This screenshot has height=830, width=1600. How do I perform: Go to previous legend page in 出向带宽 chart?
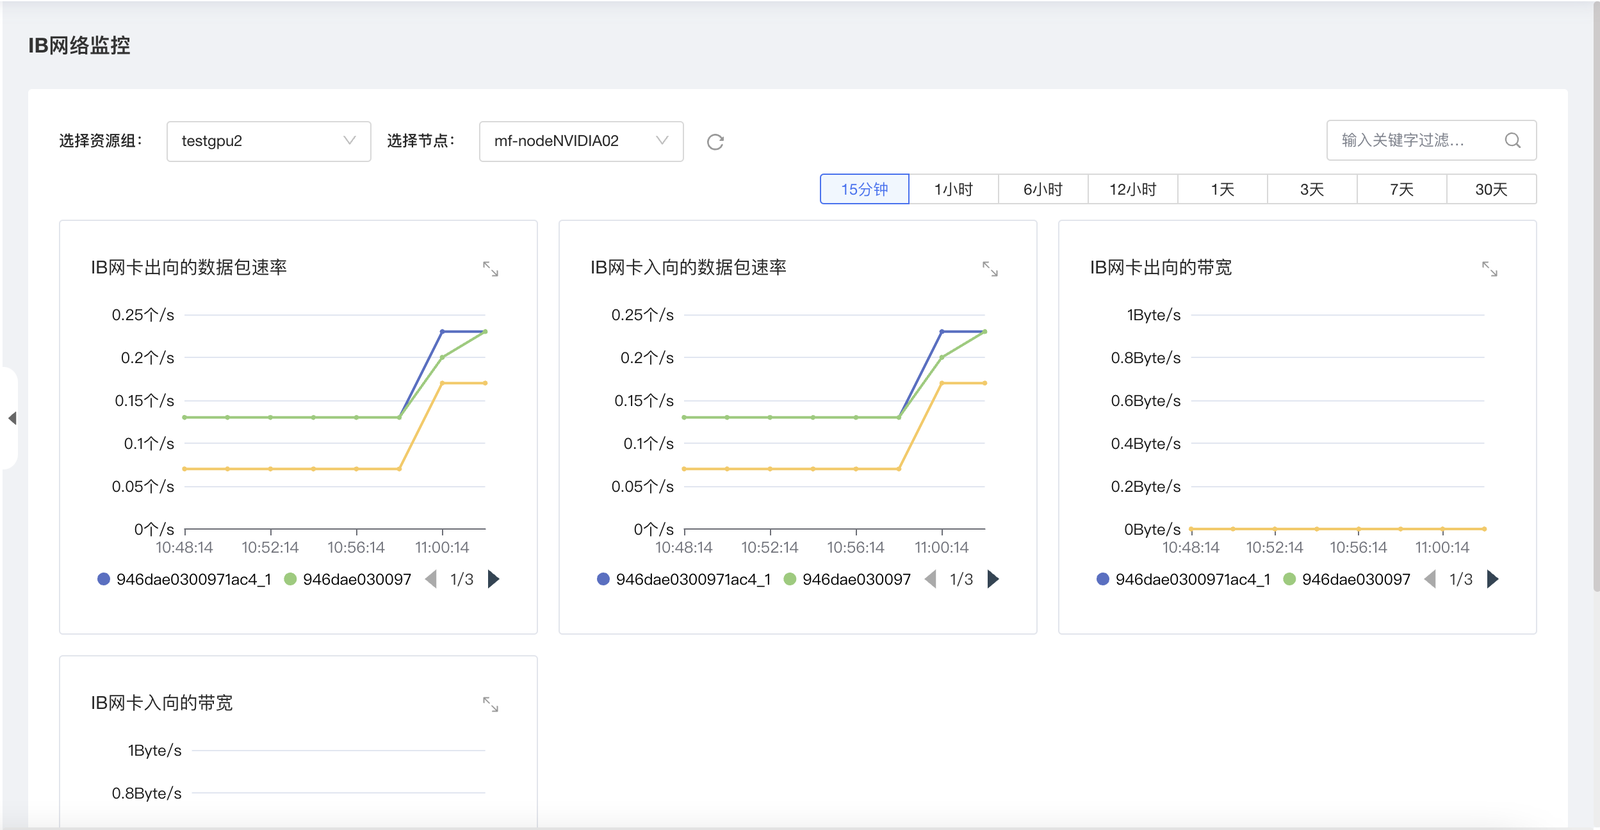1430,579
